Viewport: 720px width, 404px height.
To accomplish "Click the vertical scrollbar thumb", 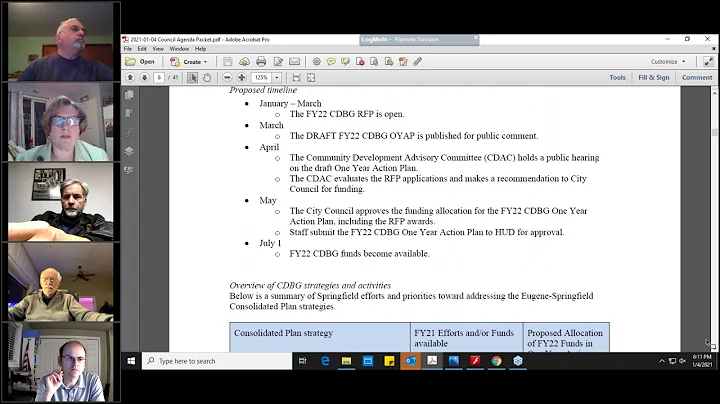I will point(715,132).
